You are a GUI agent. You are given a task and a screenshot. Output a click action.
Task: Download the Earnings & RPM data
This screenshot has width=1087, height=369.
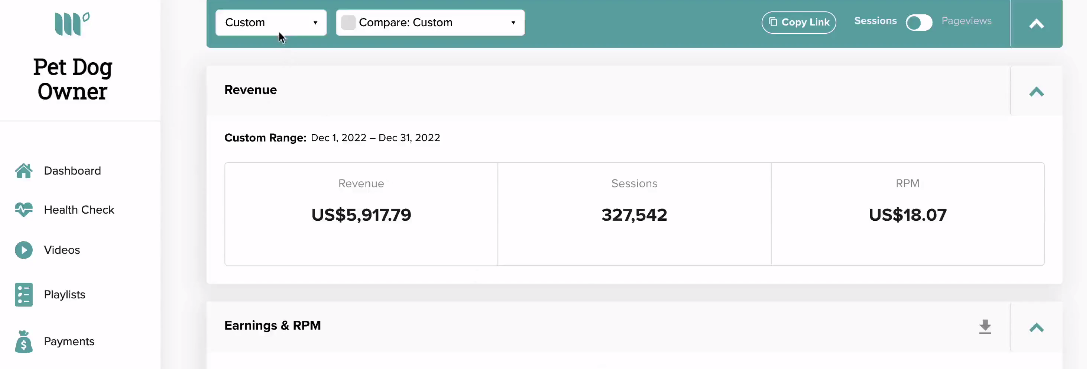[x=984, y=327]
